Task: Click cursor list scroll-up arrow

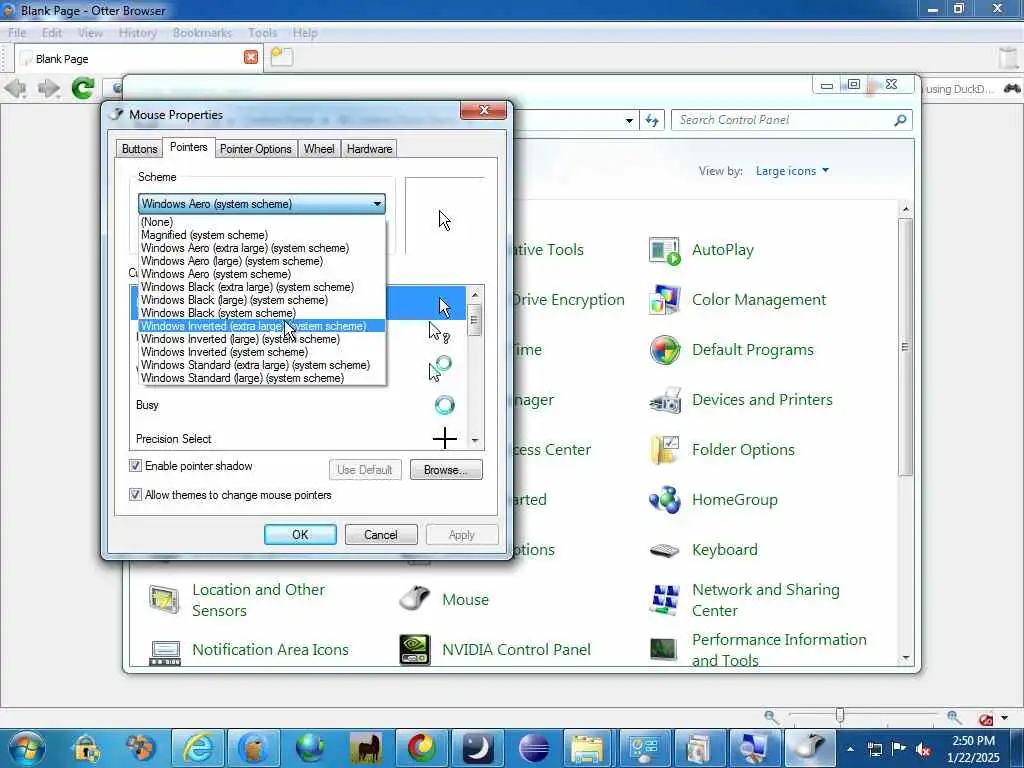Action: 475,295
